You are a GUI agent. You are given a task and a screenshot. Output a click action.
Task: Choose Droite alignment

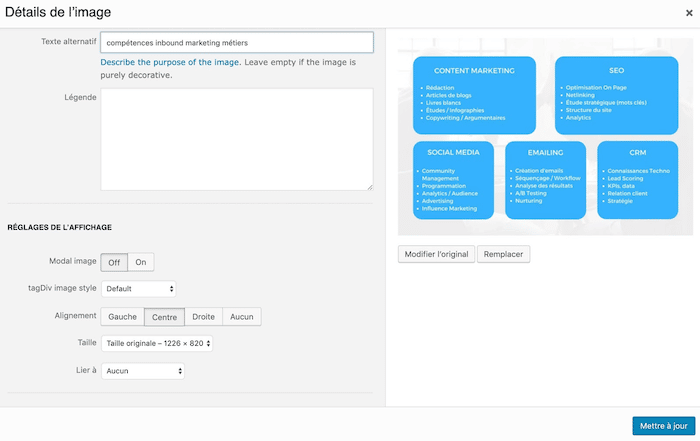(203, 317)
